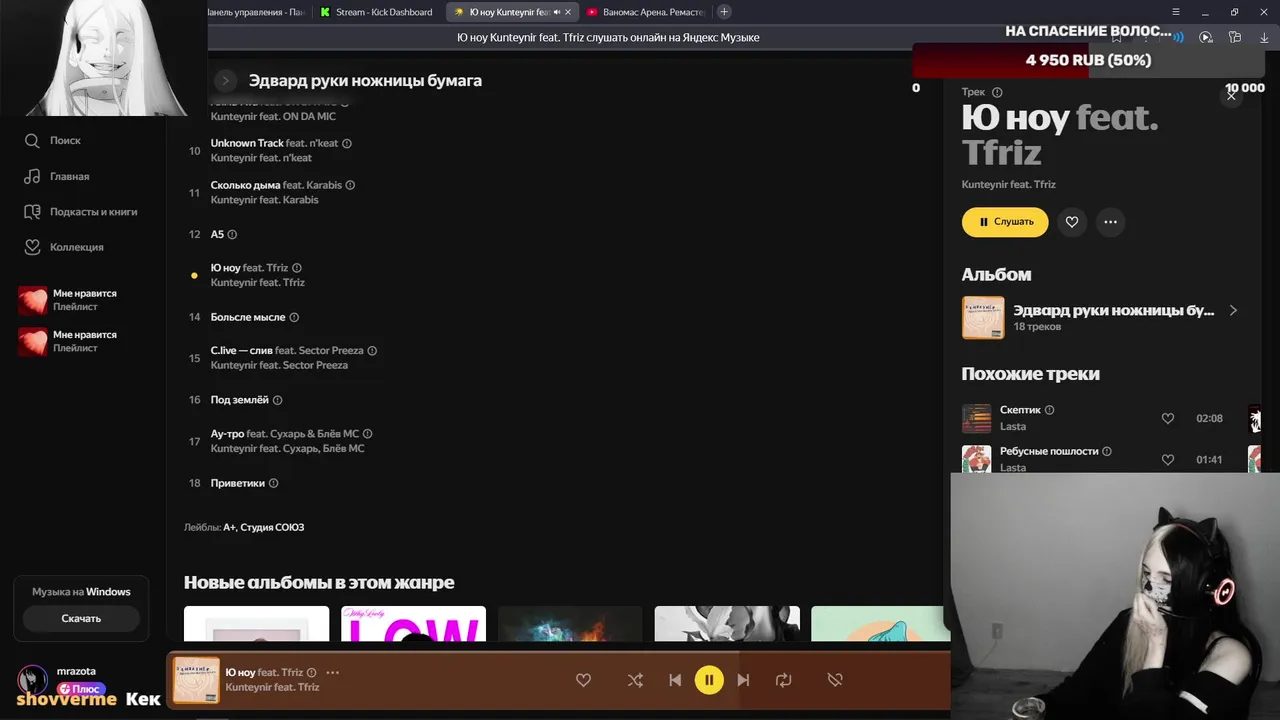The image size is (1280, 720).
Task: Play similar track Ребусные пошлости
Action: tap(1049, 451)
